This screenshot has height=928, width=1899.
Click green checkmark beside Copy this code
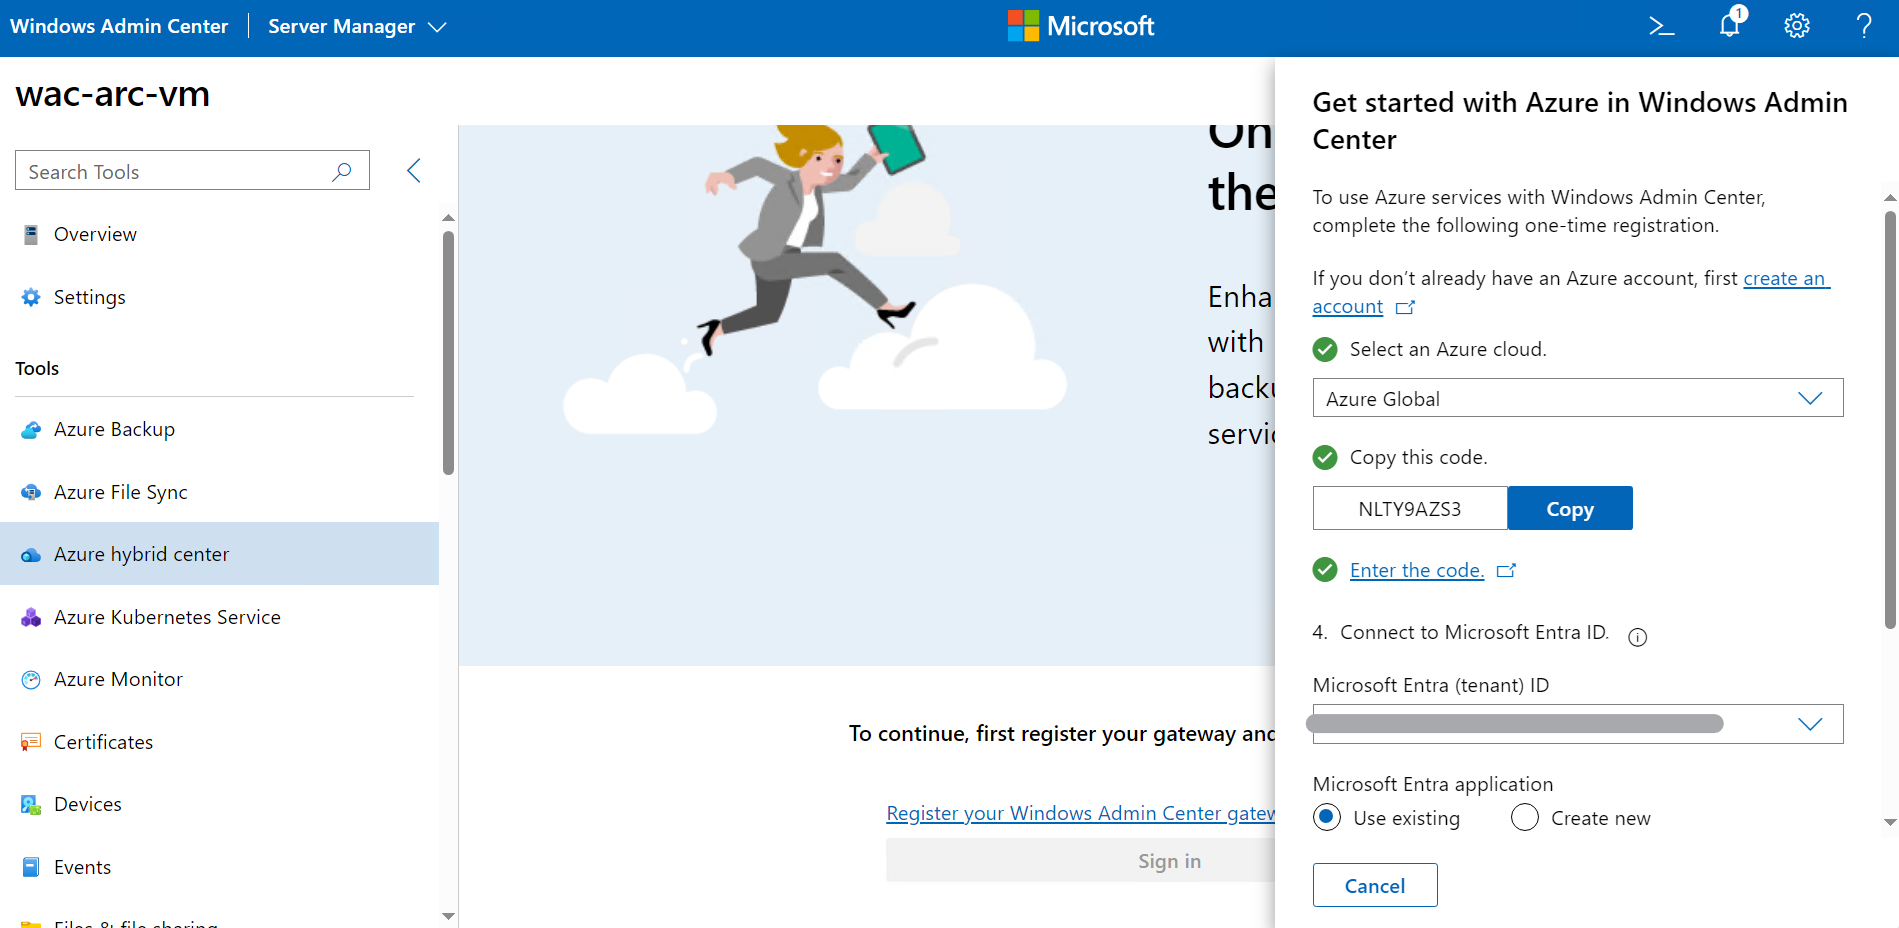tap(1325, 457)
